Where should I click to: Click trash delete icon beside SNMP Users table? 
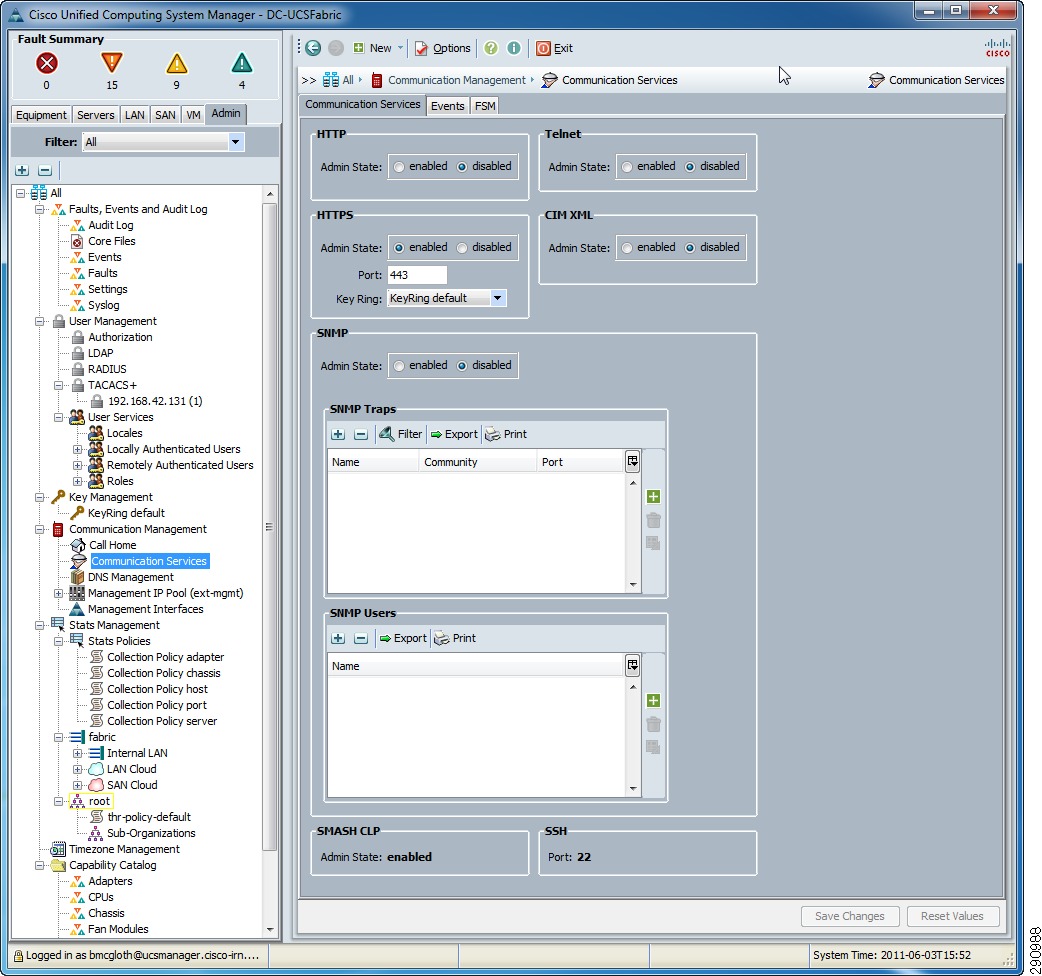pos(653,724)
